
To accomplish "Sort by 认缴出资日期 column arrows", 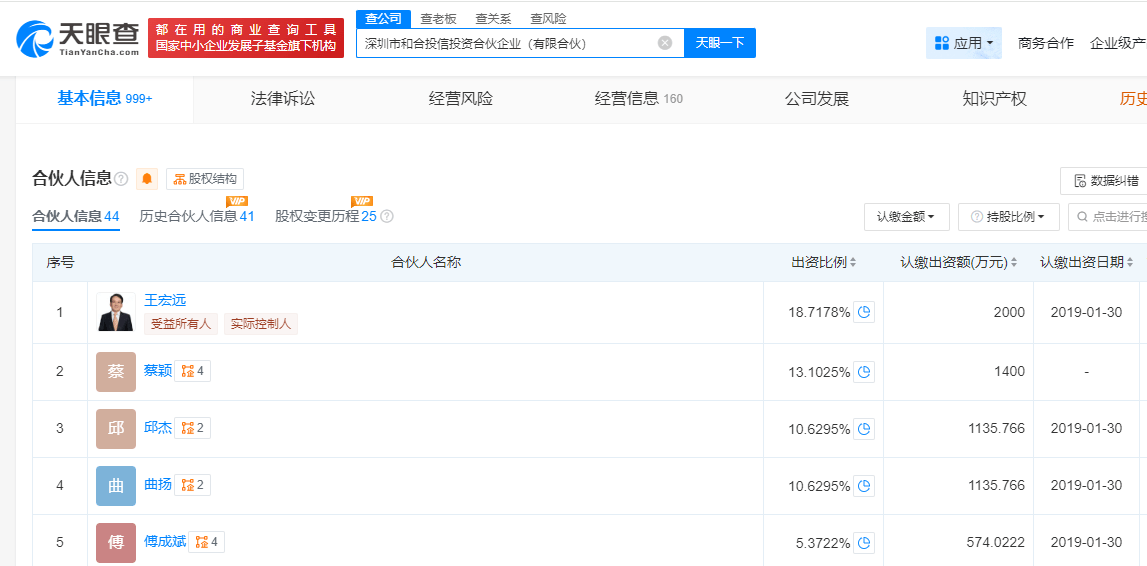I will [1130, 263].
